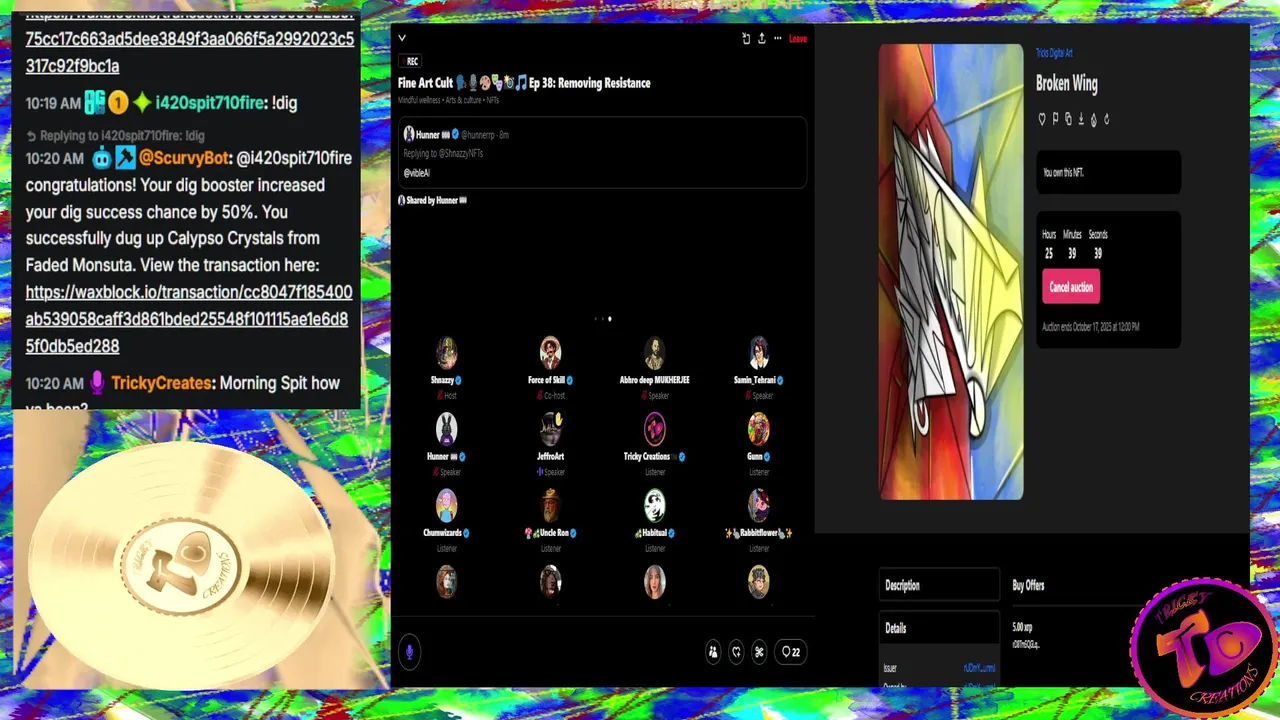Click the waxblock.io 75cc17c transaction link
This screenshot has height=720, width=1280.
pos(189,42)
